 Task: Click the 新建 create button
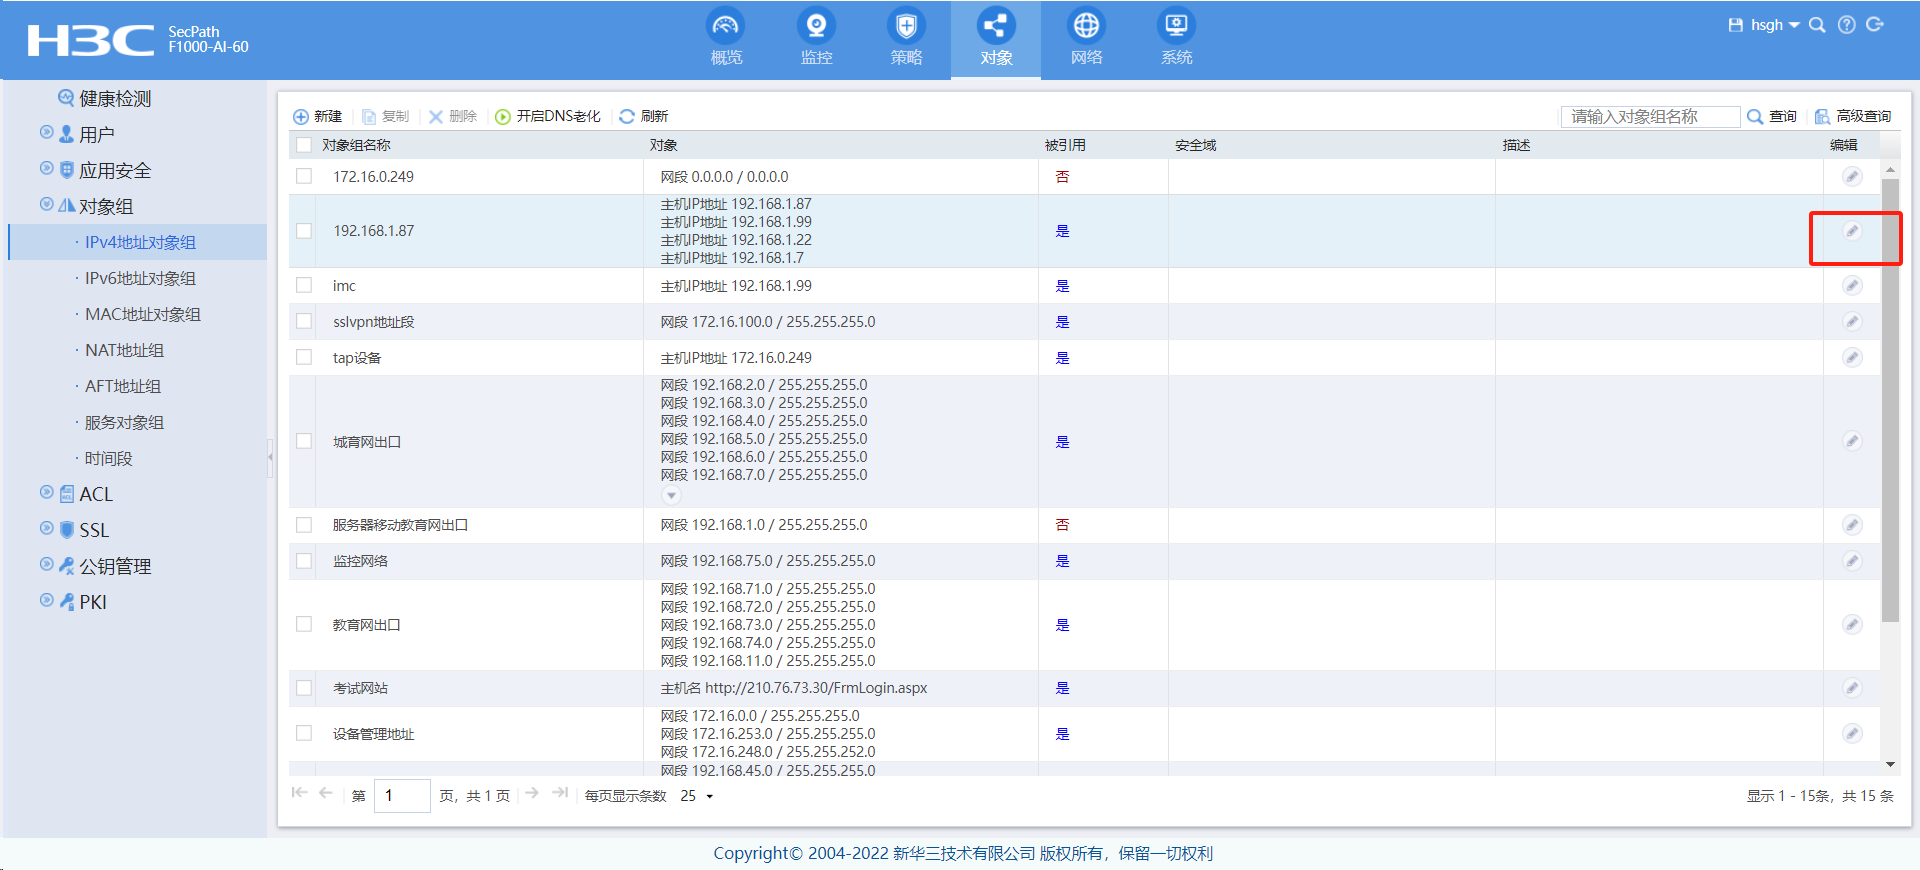pos(317,117)
